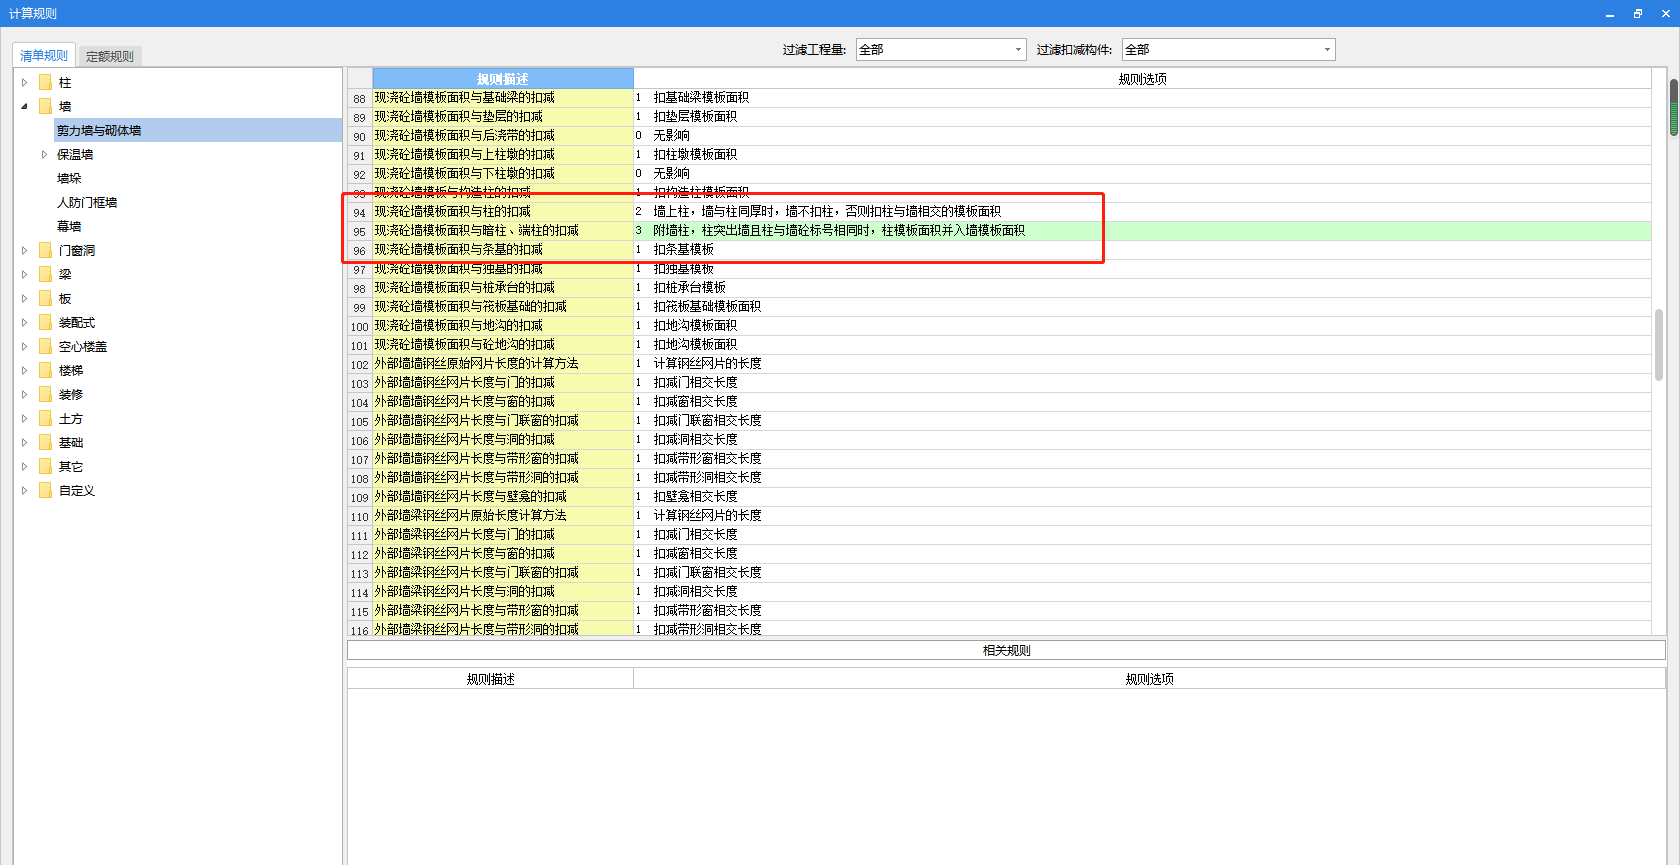Expand the 装修 tree node
This screenshot has height=865, width=1680.
24,395
